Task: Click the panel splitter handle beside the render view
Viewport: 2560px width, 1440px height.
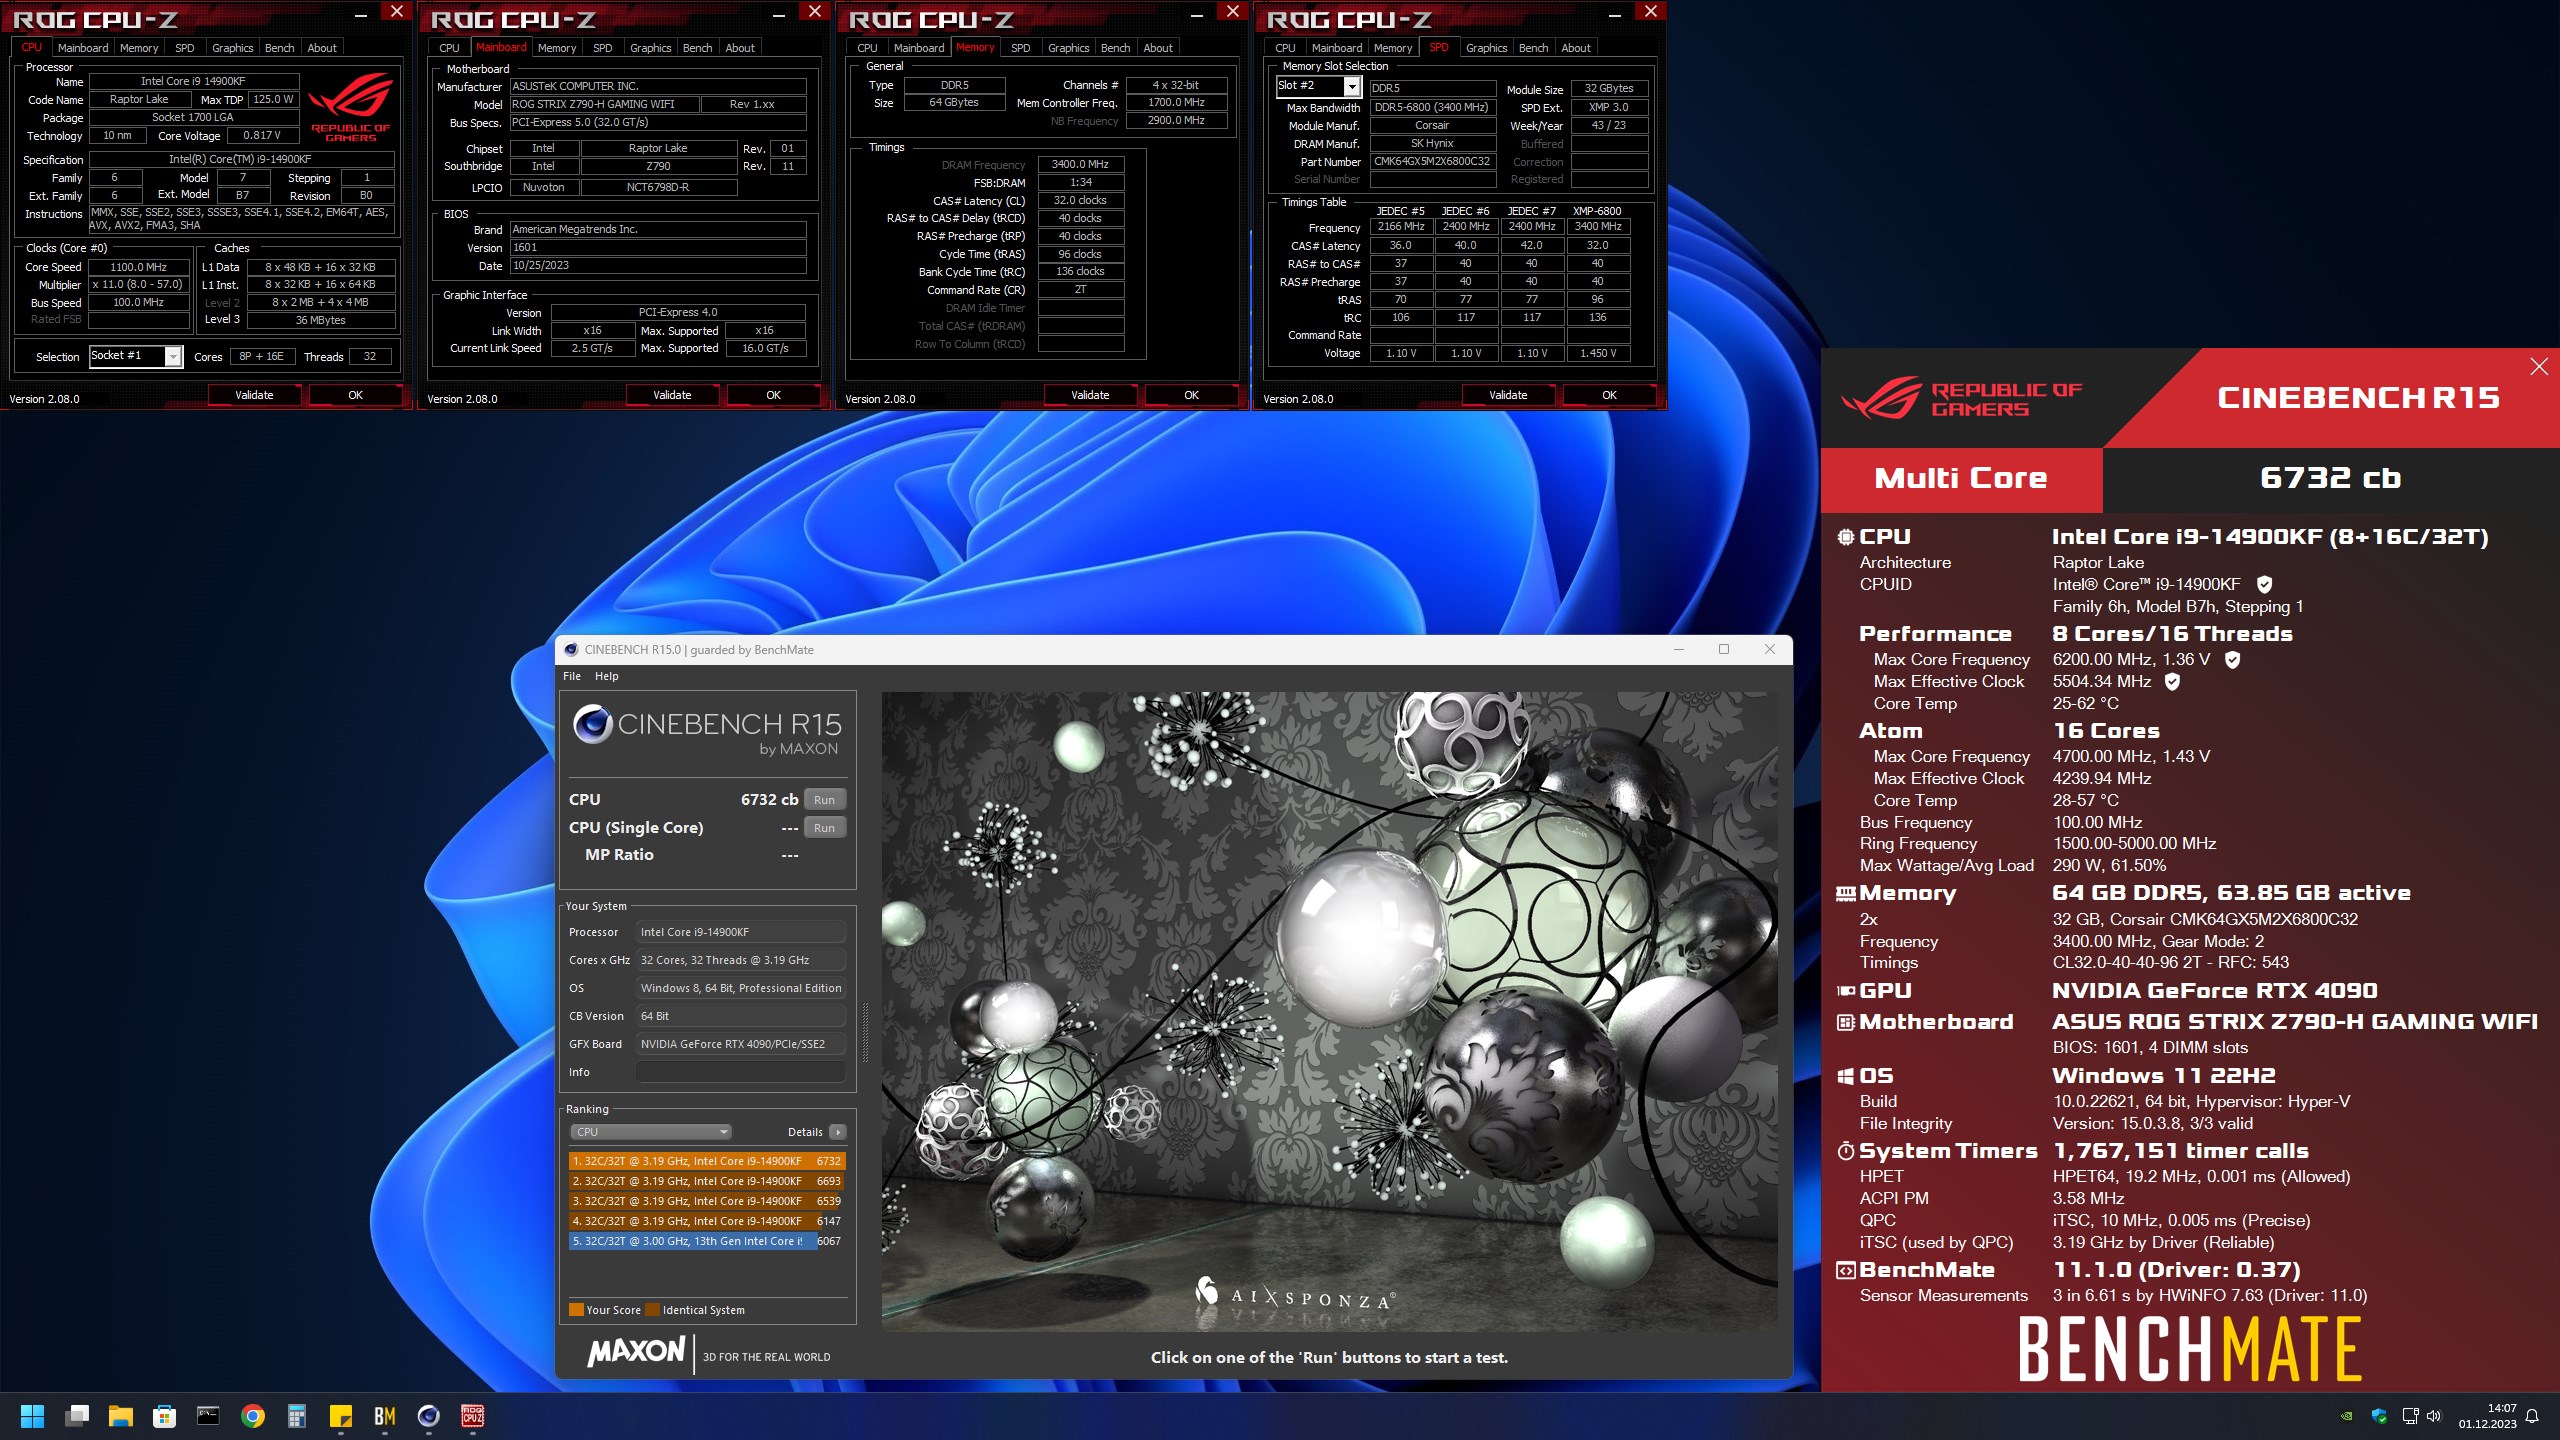Action: pos(865,1032)
